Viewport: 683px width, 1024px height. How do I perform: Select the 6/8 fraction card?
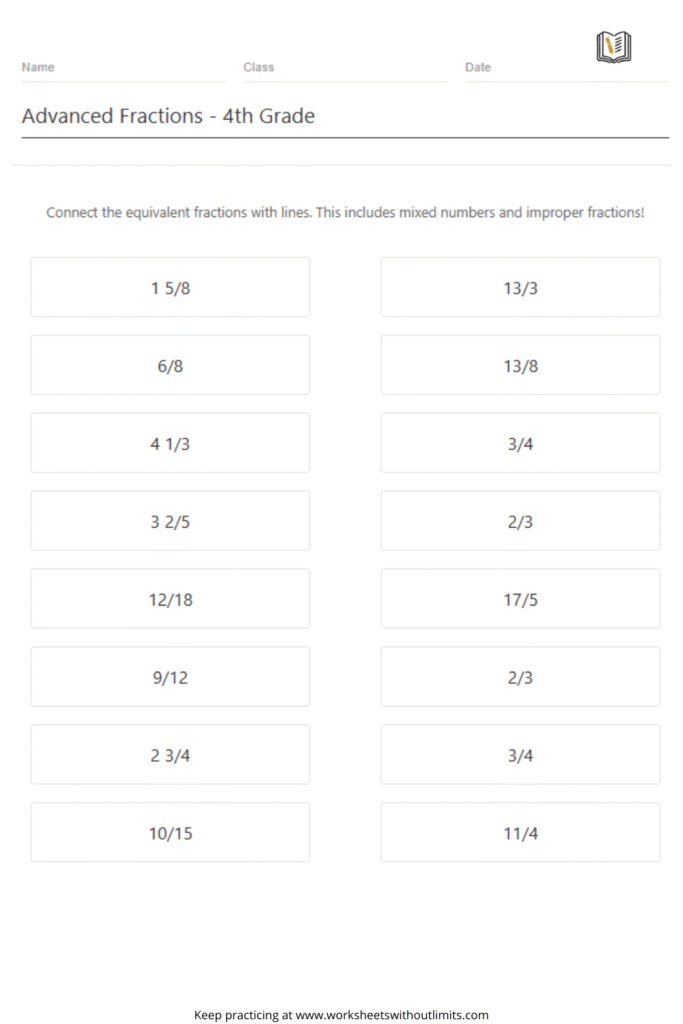coord(170,365)
